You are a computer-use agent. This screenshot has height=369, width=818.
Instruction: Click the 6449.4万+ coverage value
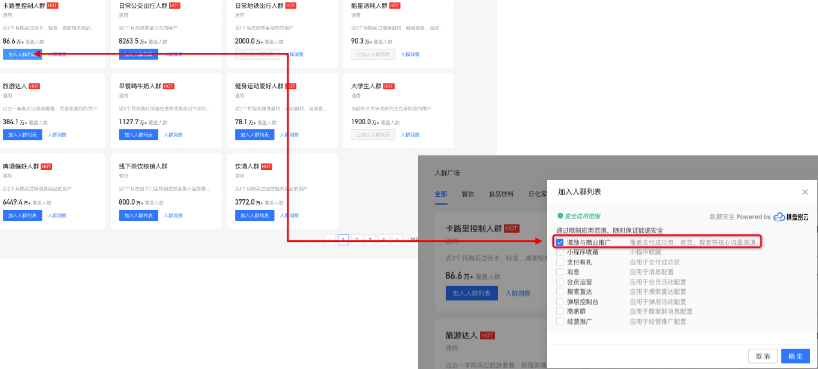point(14,202)
